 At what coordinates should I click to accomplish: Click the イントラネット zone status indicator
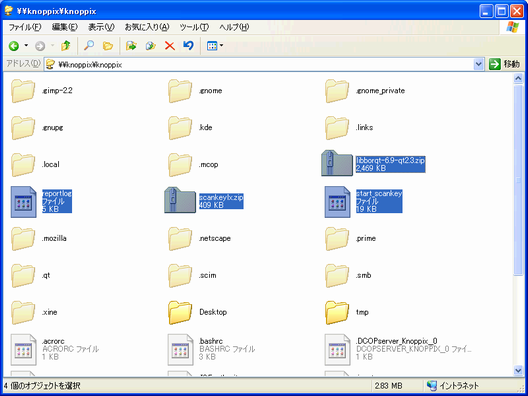453,386
